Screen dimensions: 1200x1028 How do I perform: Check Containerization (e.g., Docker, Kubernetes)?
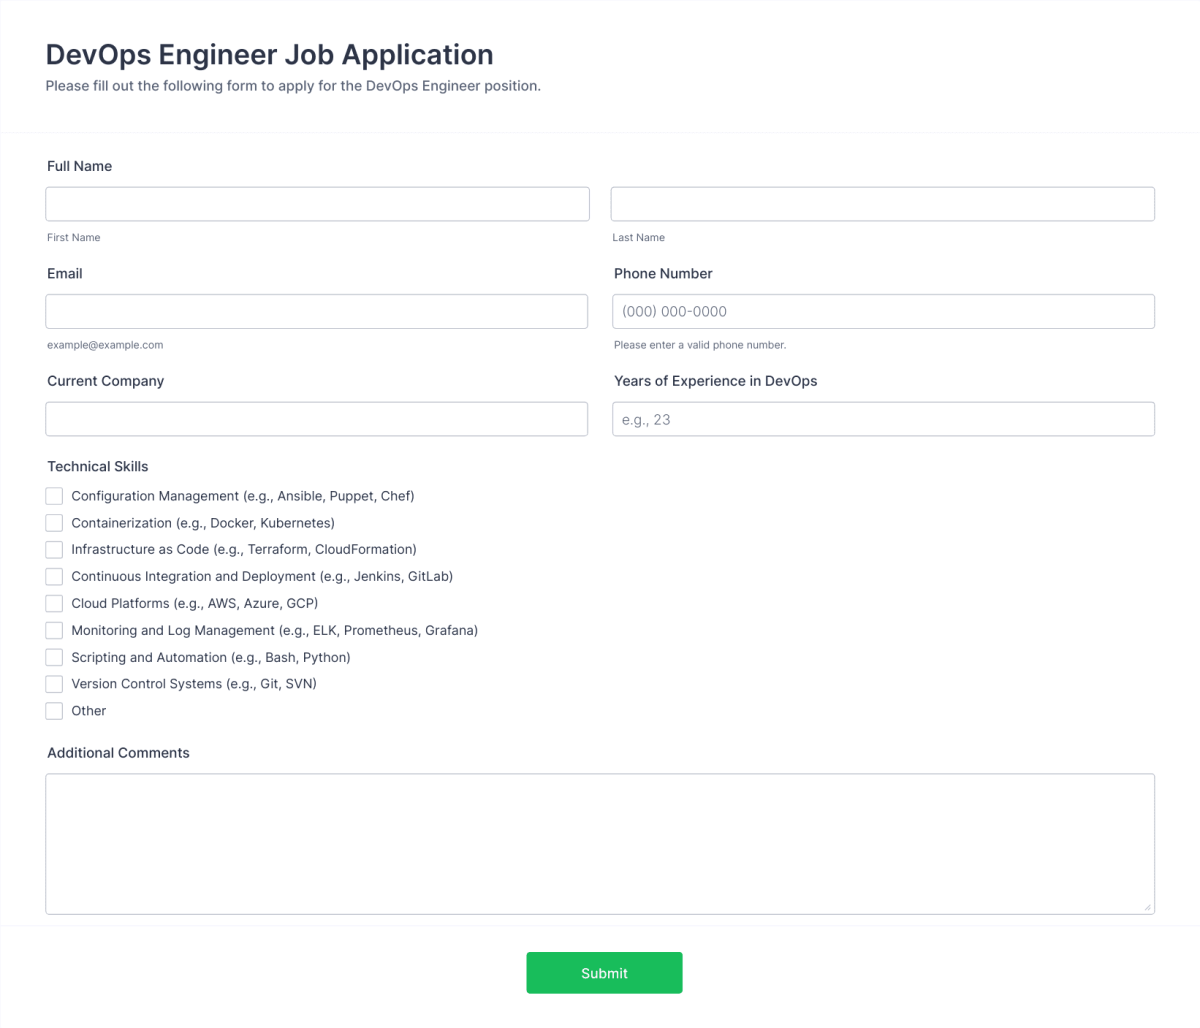click(x=54, y=523)
